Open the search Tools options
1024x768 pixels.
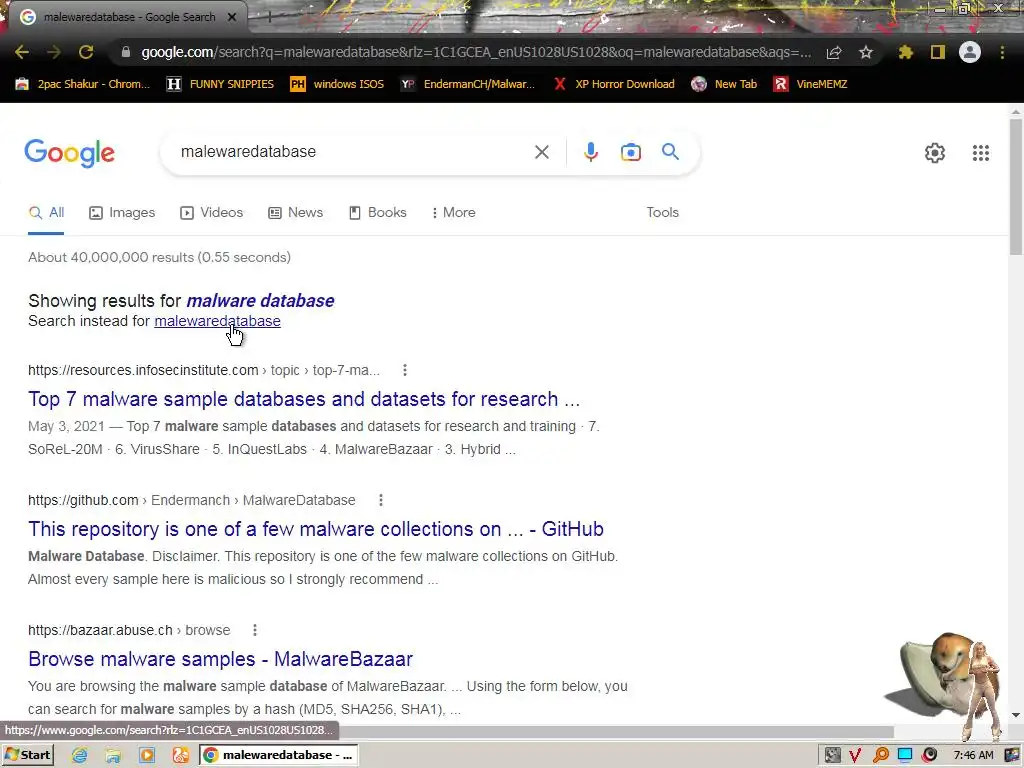[x=662, y=212]
